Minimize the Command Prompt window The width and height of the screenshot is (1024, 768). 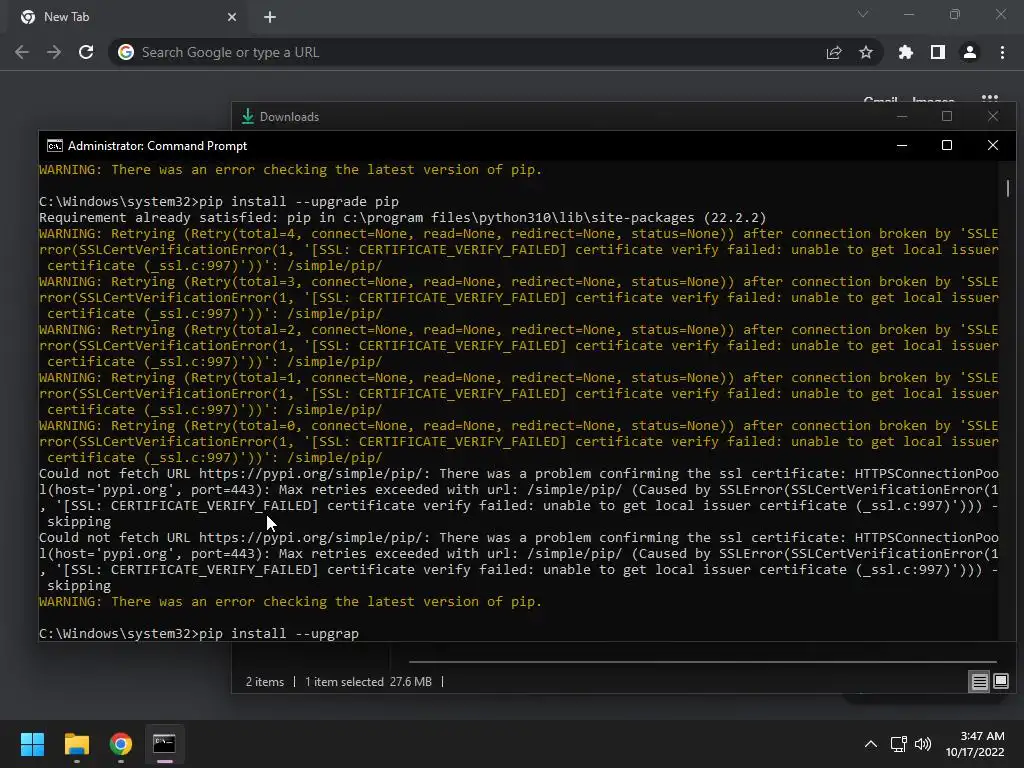click(x=902, y=146)
